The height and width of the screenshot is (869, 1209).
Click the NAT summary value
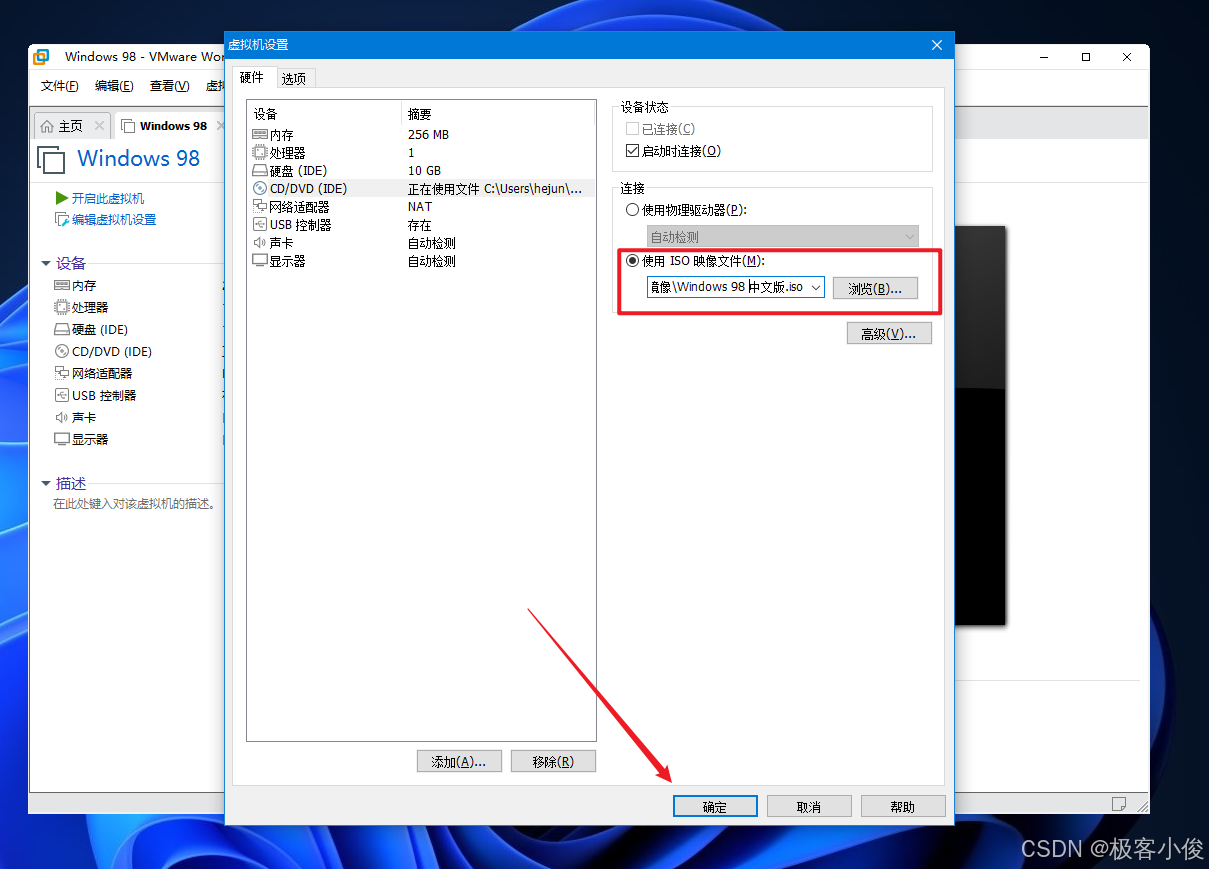pyautogui.click(x=420, y=206)
